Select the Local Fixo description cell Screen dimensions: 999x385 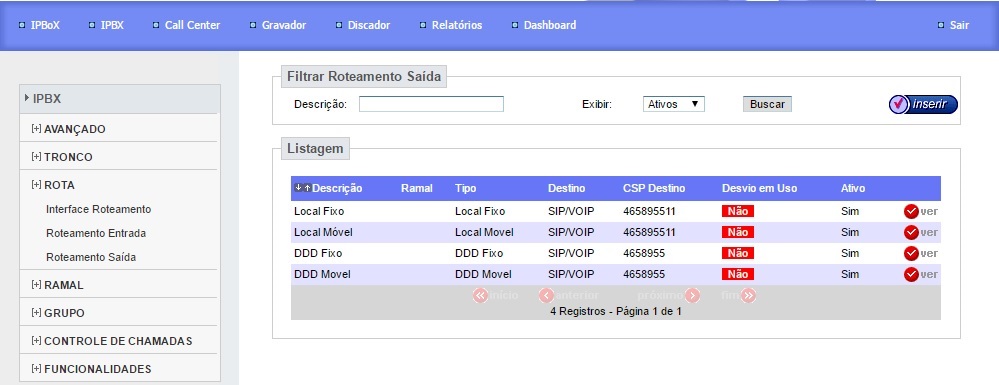click(x=319, y=212)
